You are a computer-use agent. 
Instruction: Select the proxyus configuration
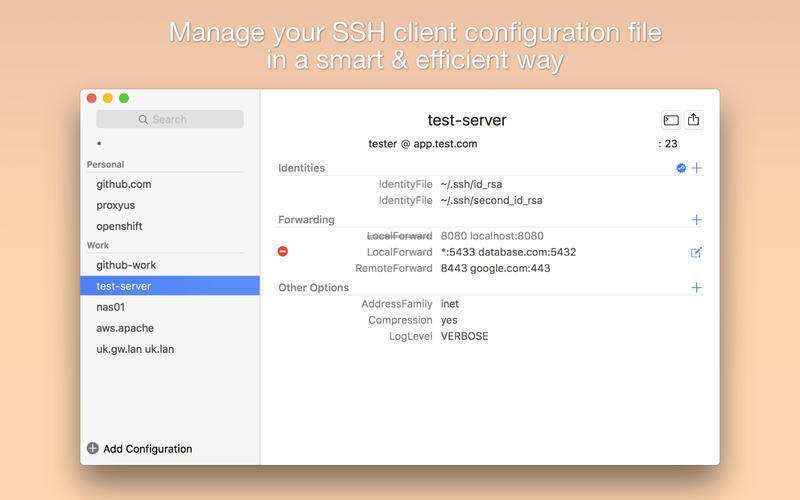pos(116,205)
